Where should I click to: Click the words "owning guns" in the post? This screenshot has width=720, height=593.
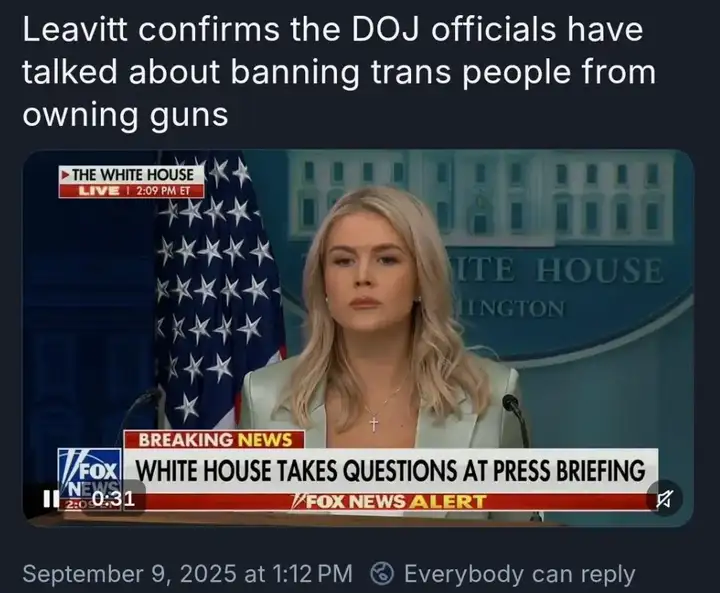pos(125,114)
